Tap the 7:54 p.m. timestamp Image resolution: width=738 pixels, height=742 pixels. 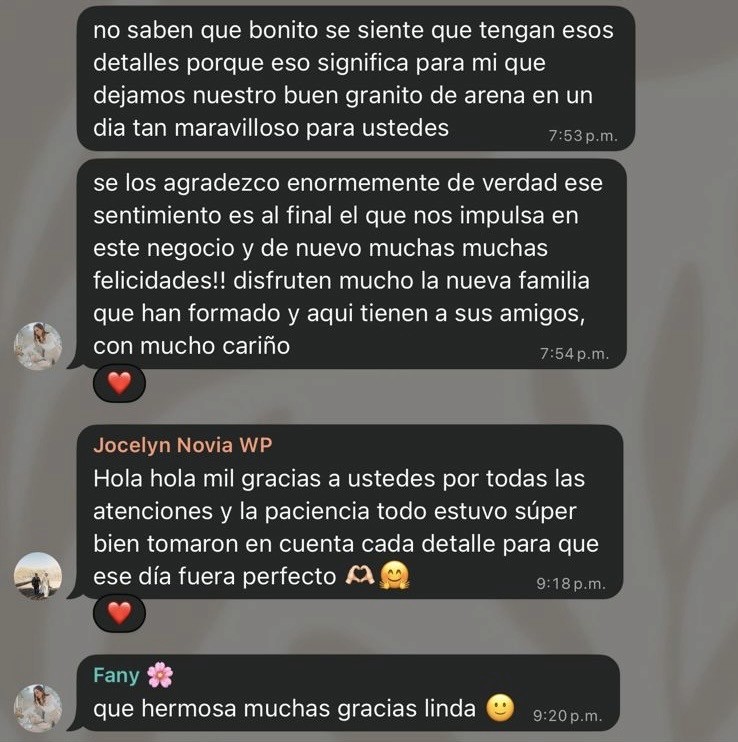point(574,353)
